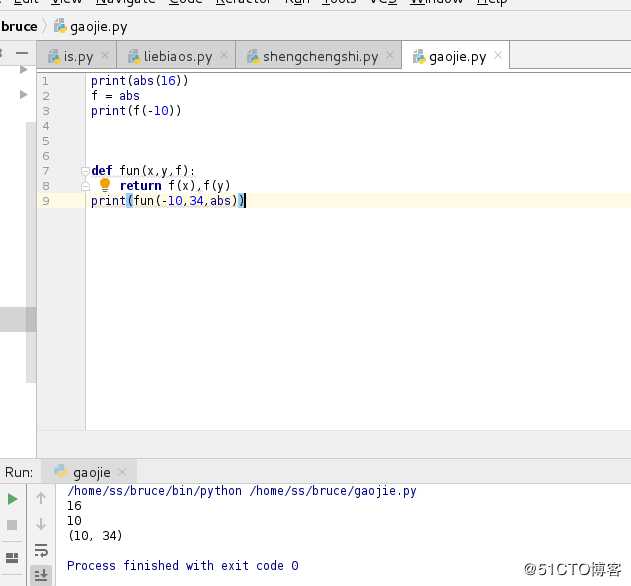Viewport: 631px width, 586px height.
Task: Click the print(abs(16)) code line
Action: click(x=139, y=81)
